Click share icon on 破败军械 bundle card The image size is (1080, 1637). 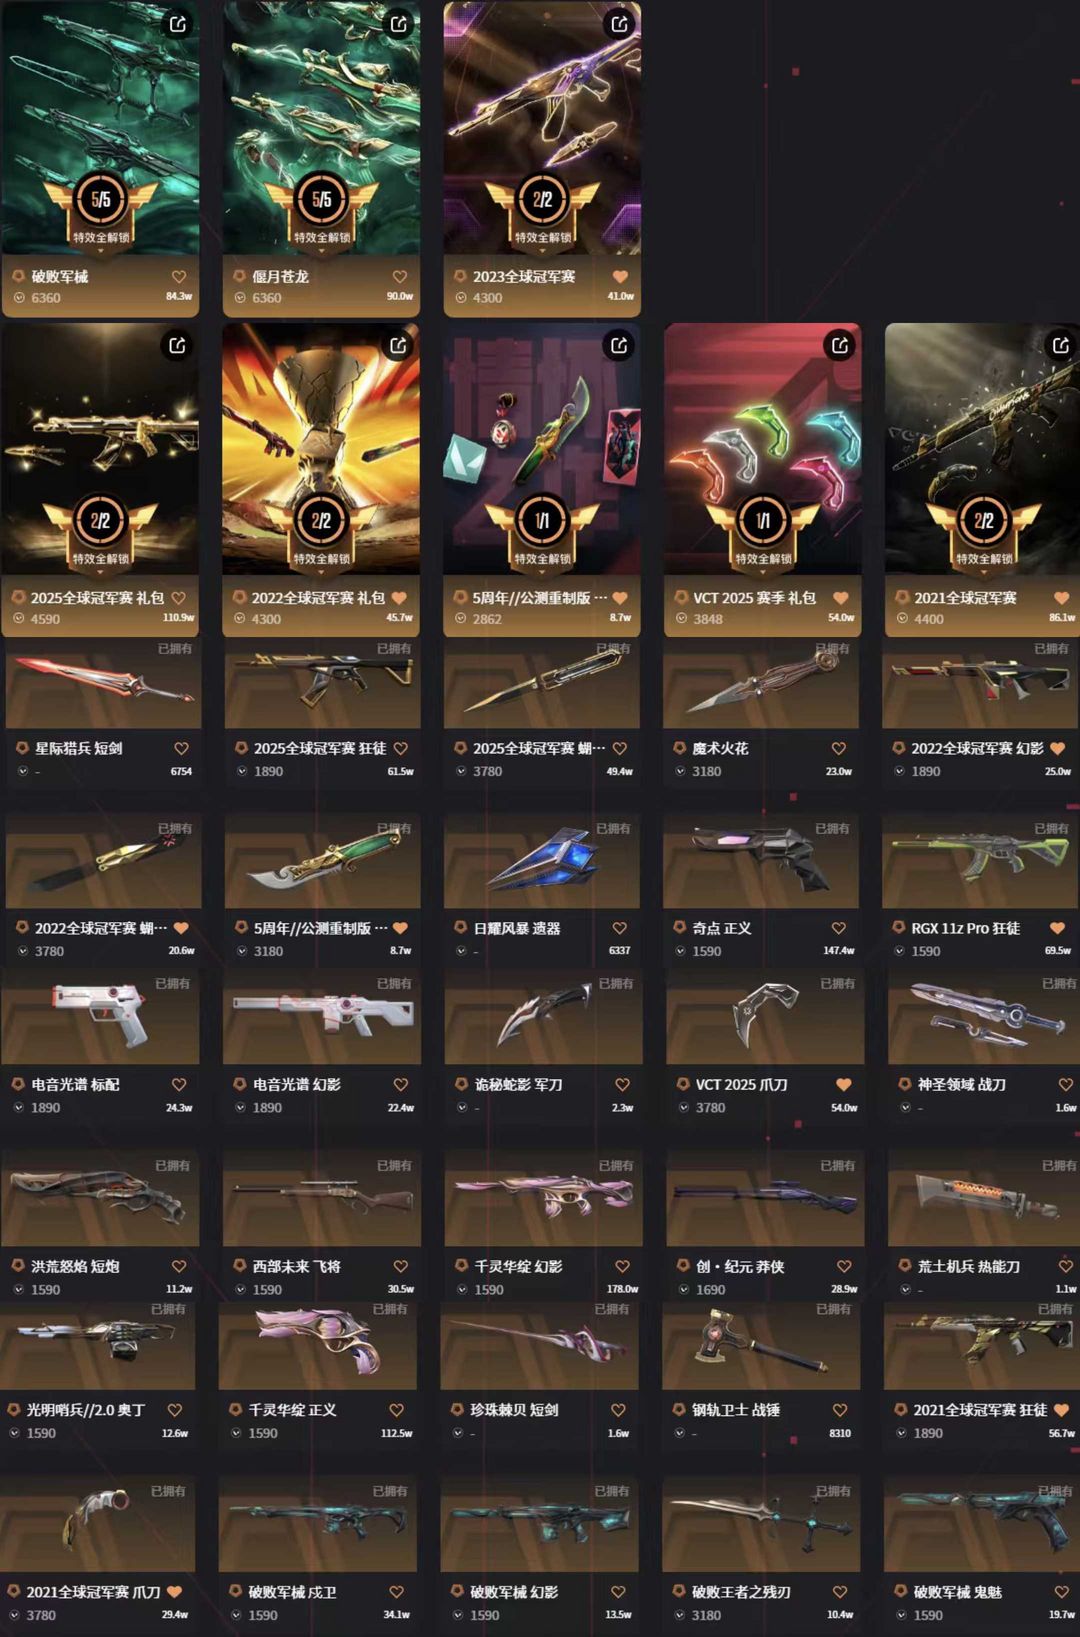click(x=178, y=24)
